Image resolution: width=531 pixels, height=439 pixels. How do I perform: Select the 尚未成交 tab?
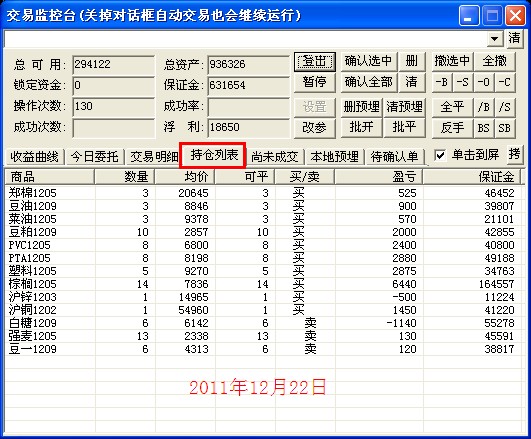coord(275,157)
